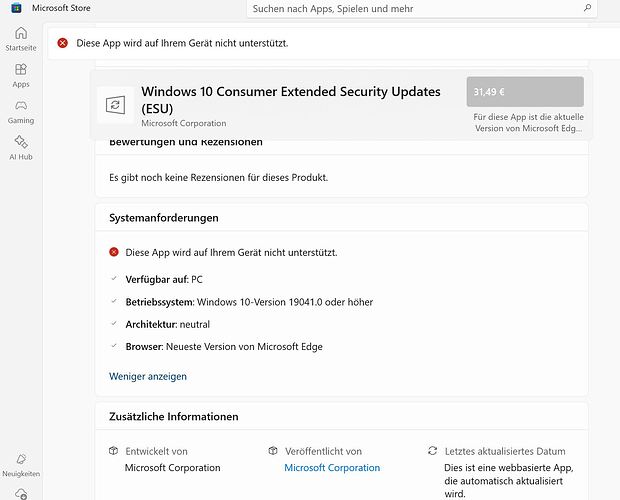The image size is (620, 500).
Task: Click the 31,49 € price button
Action: click(524, 91)
